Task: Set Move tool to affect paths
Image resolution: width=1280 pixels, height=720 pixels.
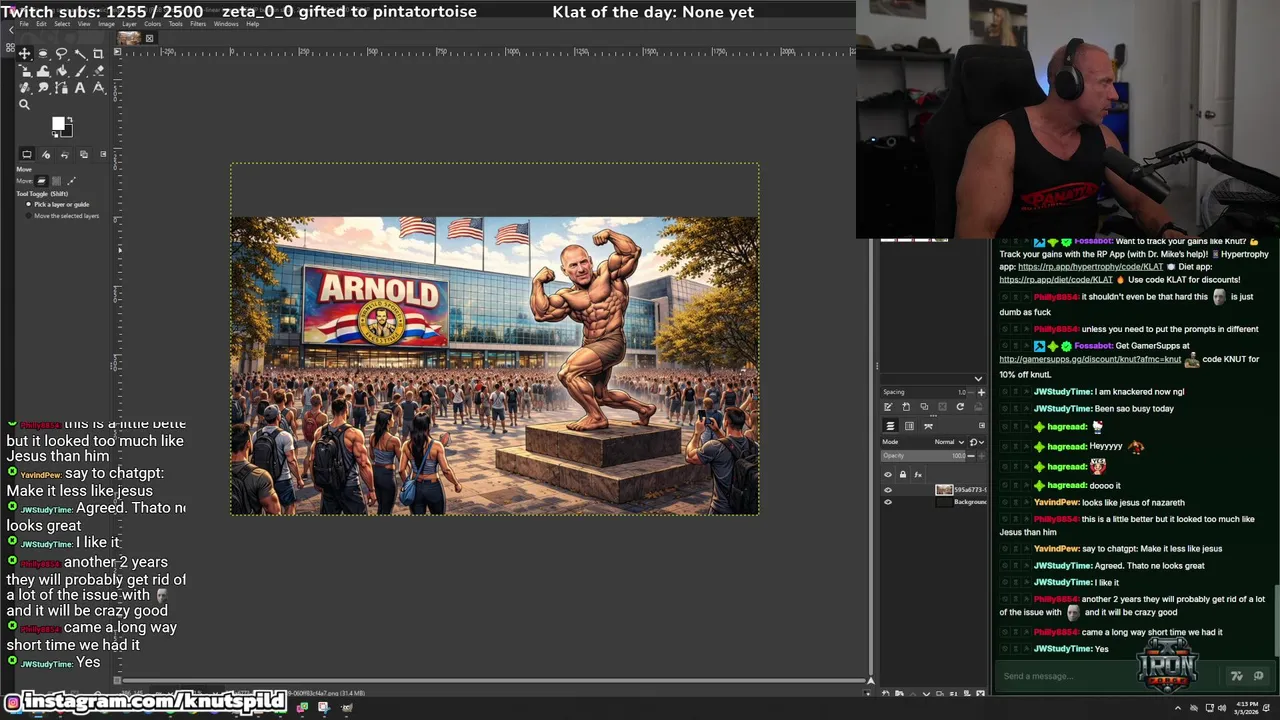Action: pos(71,181)
